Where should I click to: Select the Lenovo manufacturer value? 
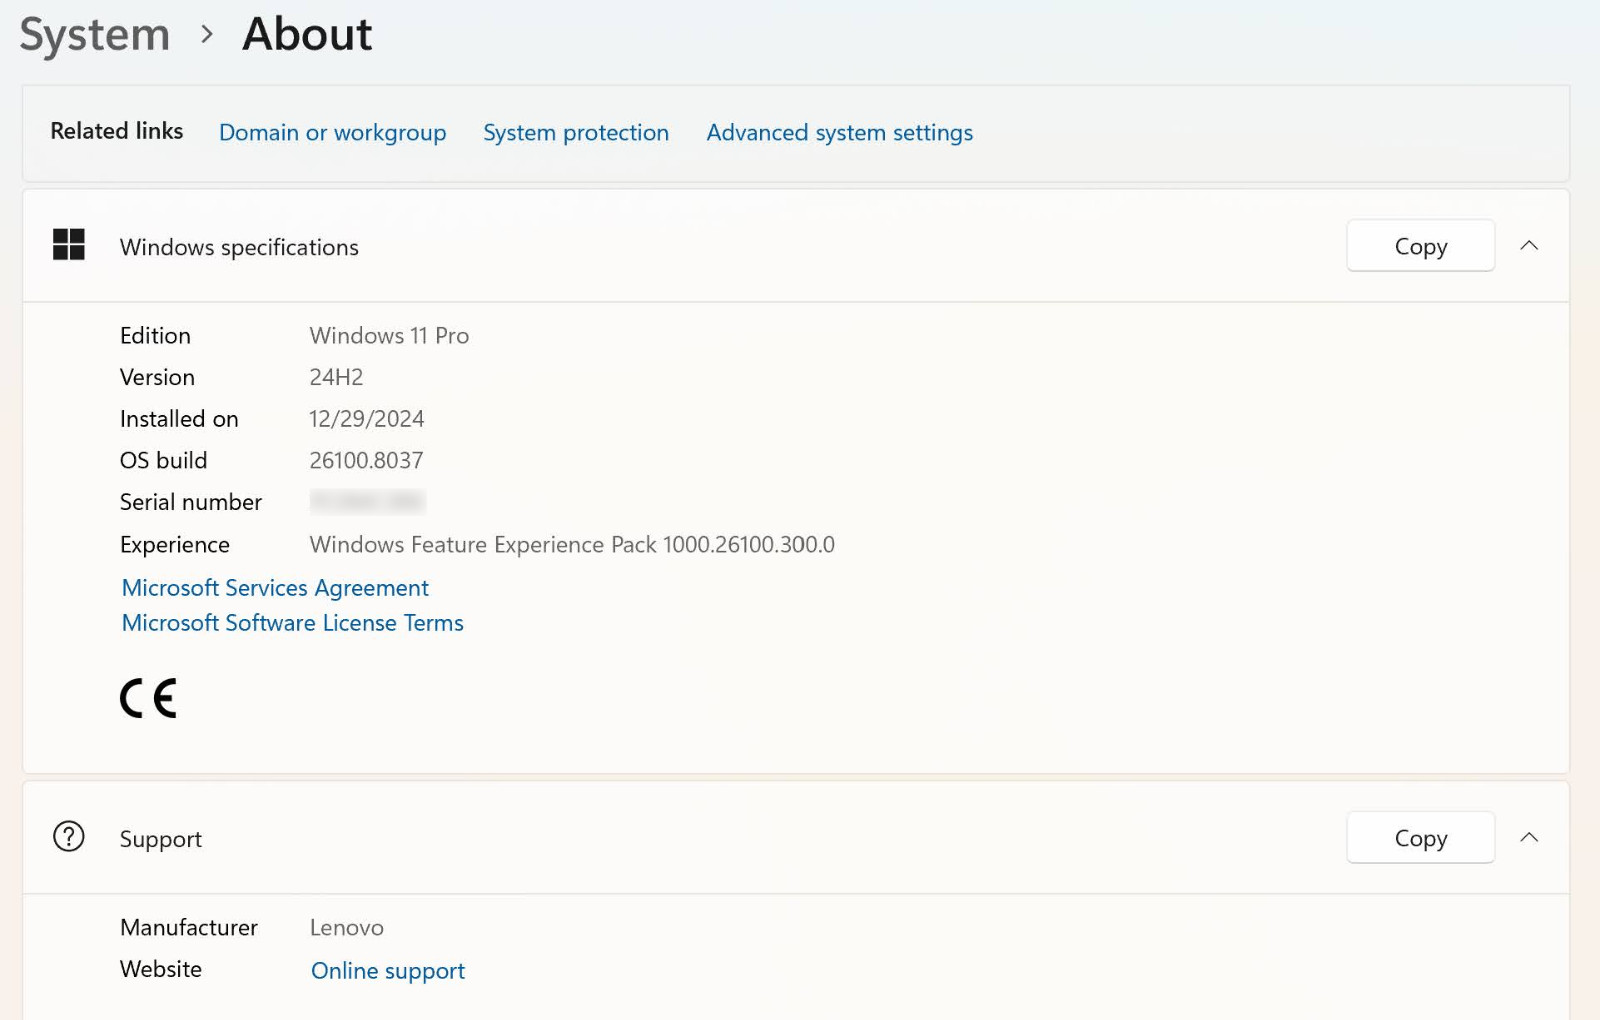(347, 928)
